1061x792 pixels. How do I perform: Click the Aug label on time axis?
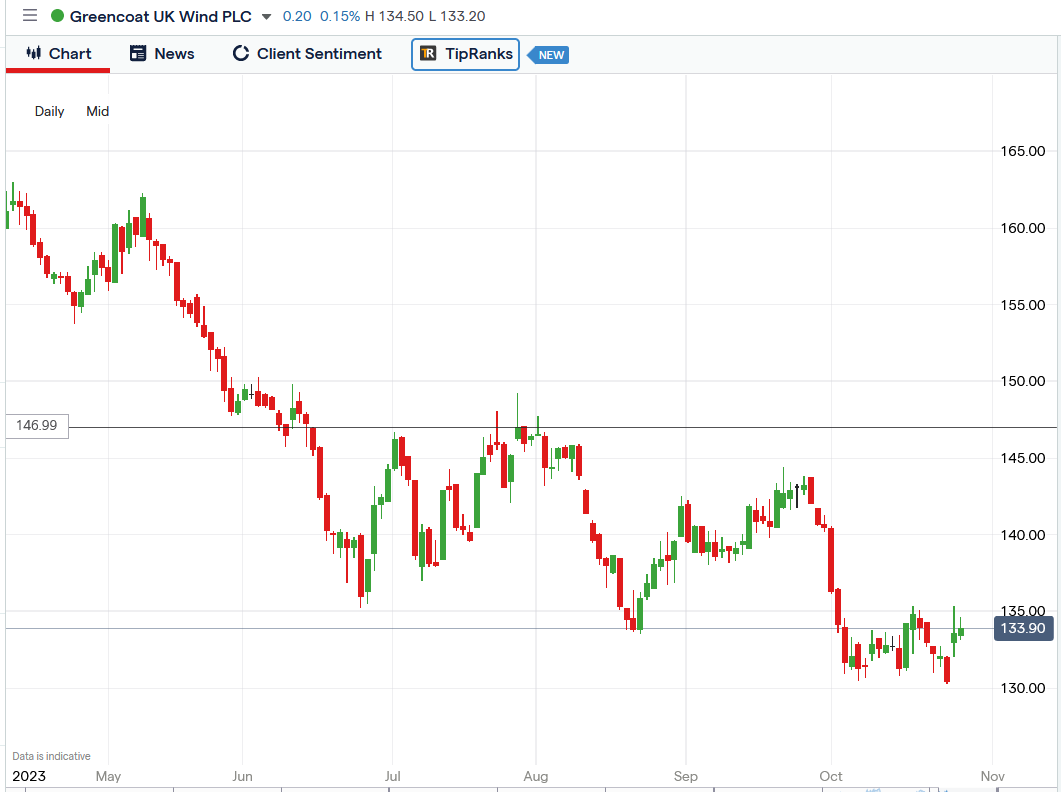coord(536,776)
